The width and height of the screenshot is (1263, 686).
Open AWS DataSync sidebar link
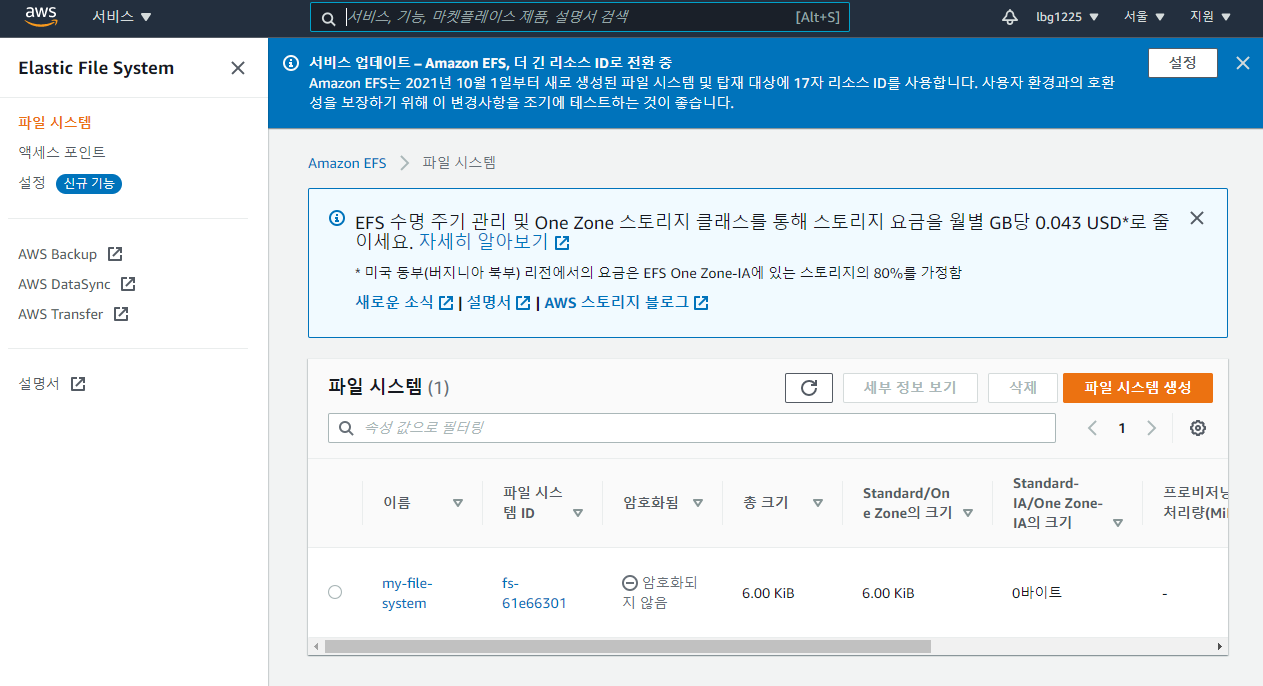pyautogui.click(x=64, y=284)
